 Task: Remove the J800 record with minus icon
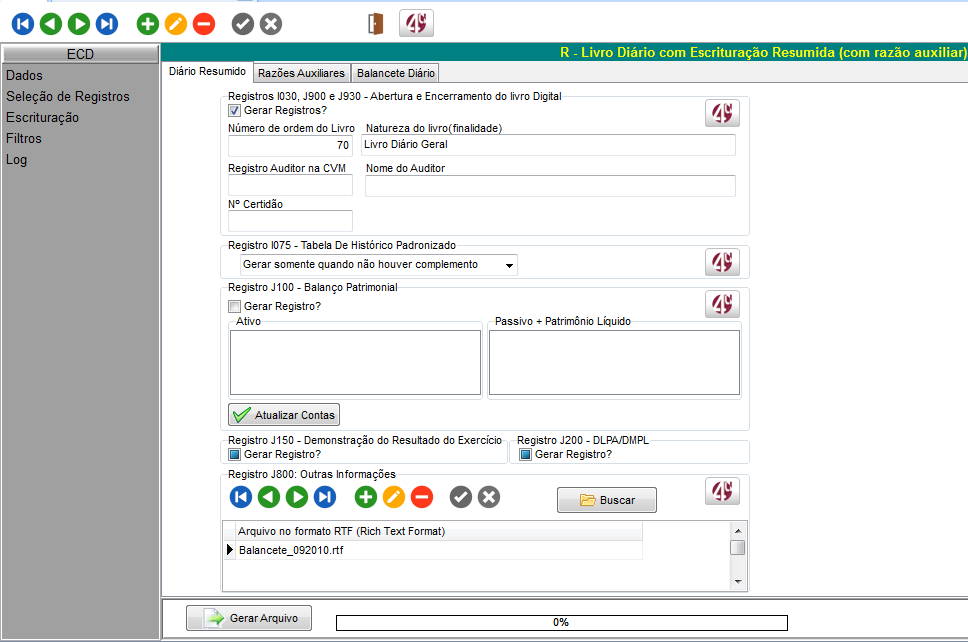point(422,497)
